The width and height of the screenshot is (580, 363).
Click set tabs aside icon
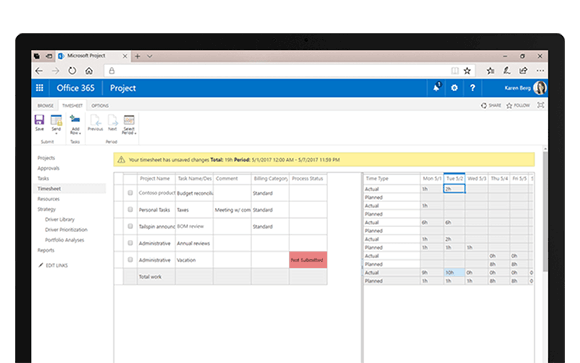[x=49, y=56]
